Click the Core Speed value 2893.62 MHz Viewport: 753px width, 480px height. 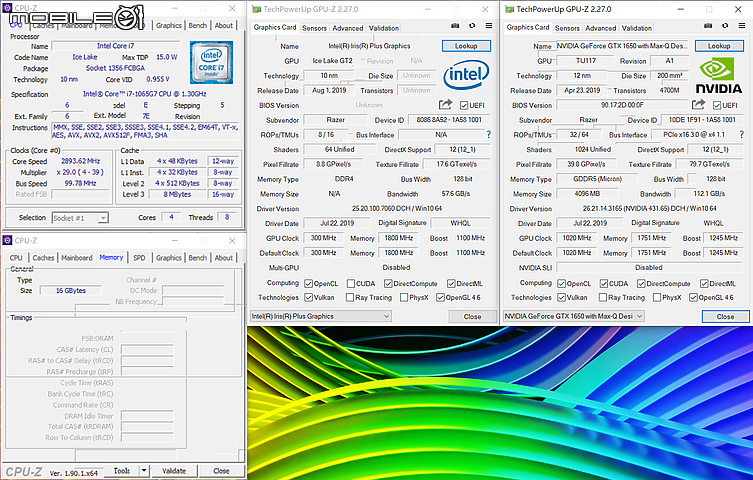click(x=81, y=161)
